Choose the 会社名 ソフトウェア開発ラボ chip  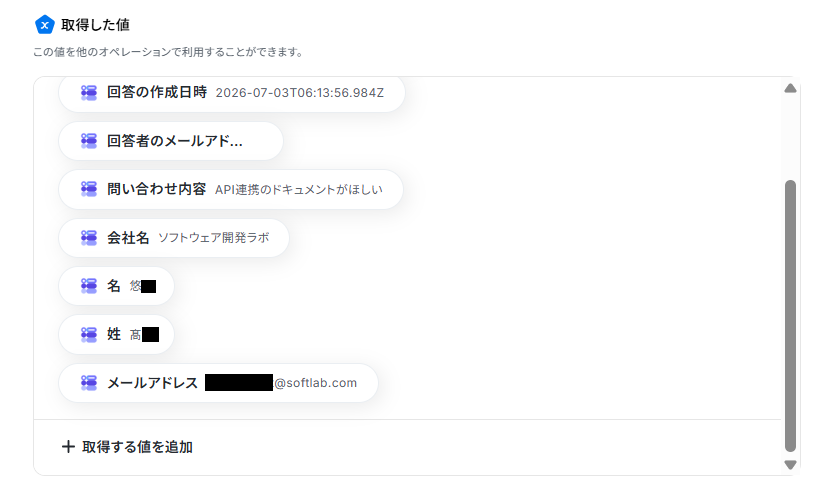[x=174, y=238]
